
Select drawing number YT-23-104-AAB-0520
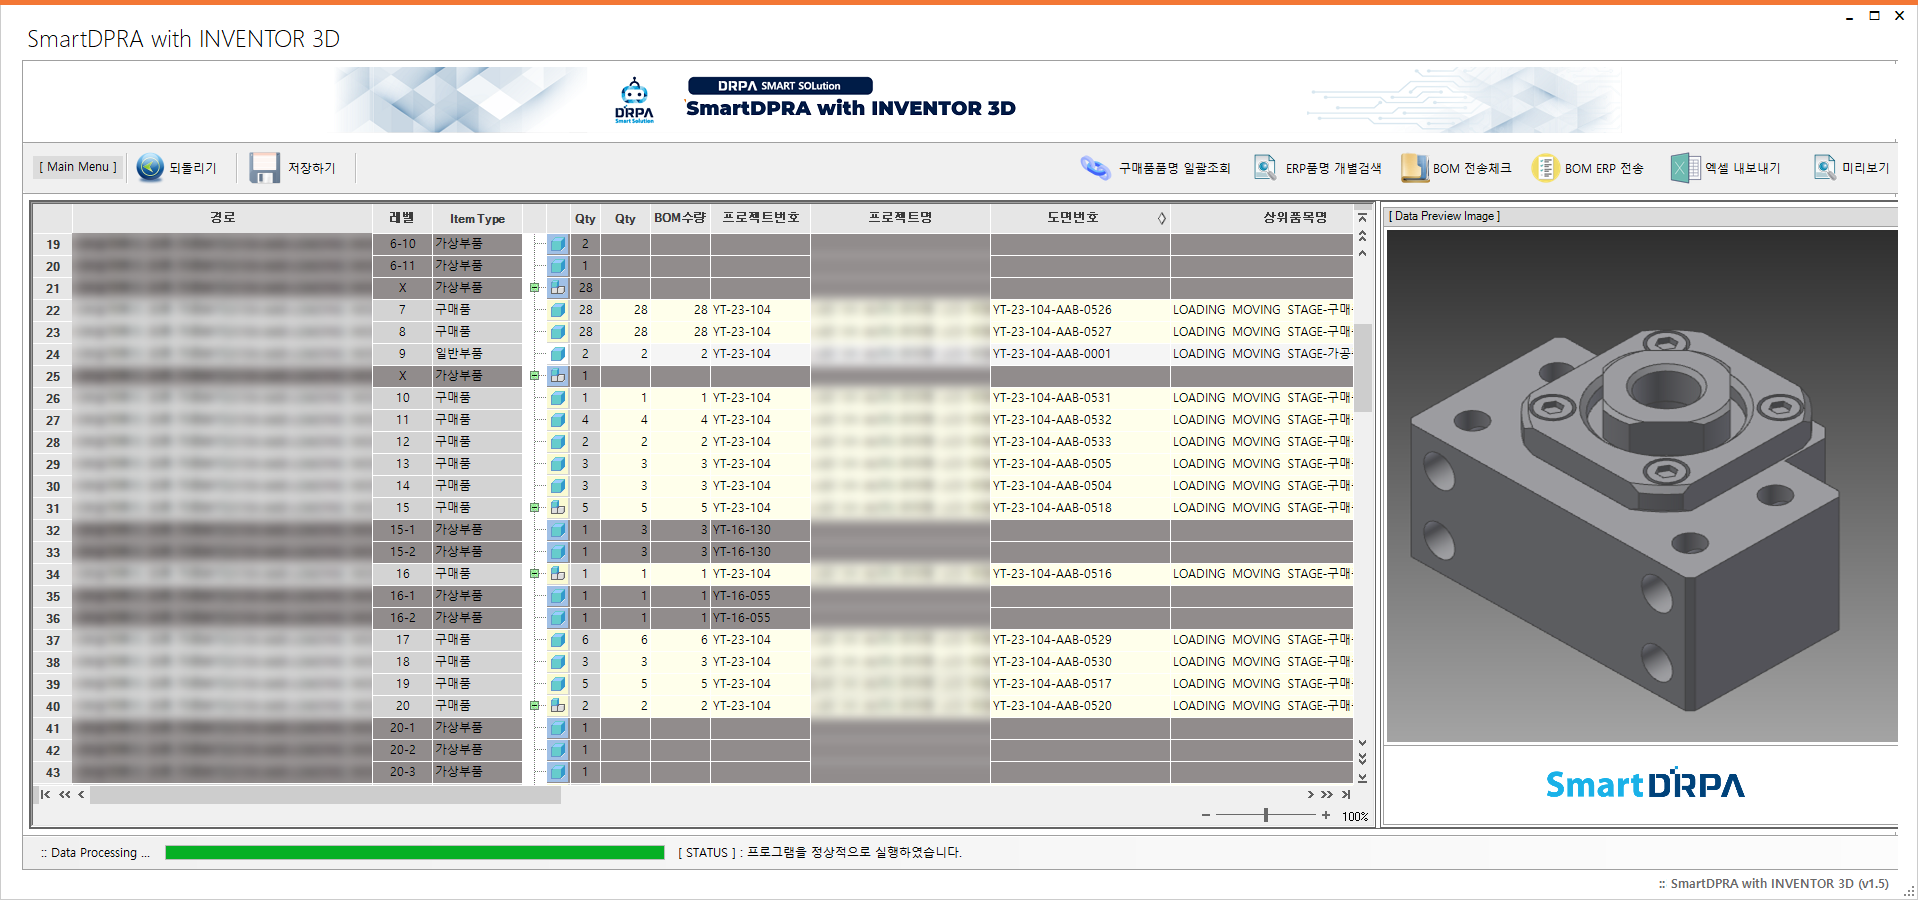pos(1052,706)
